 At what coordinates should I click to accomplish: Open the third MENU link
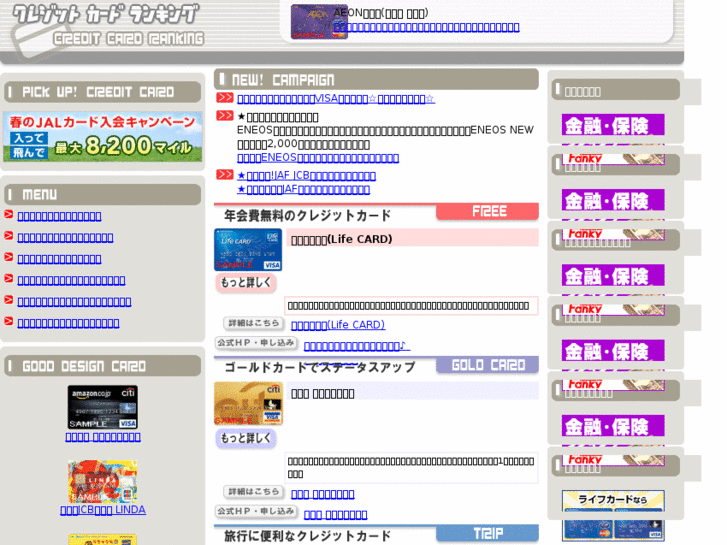tap(59, 259)
